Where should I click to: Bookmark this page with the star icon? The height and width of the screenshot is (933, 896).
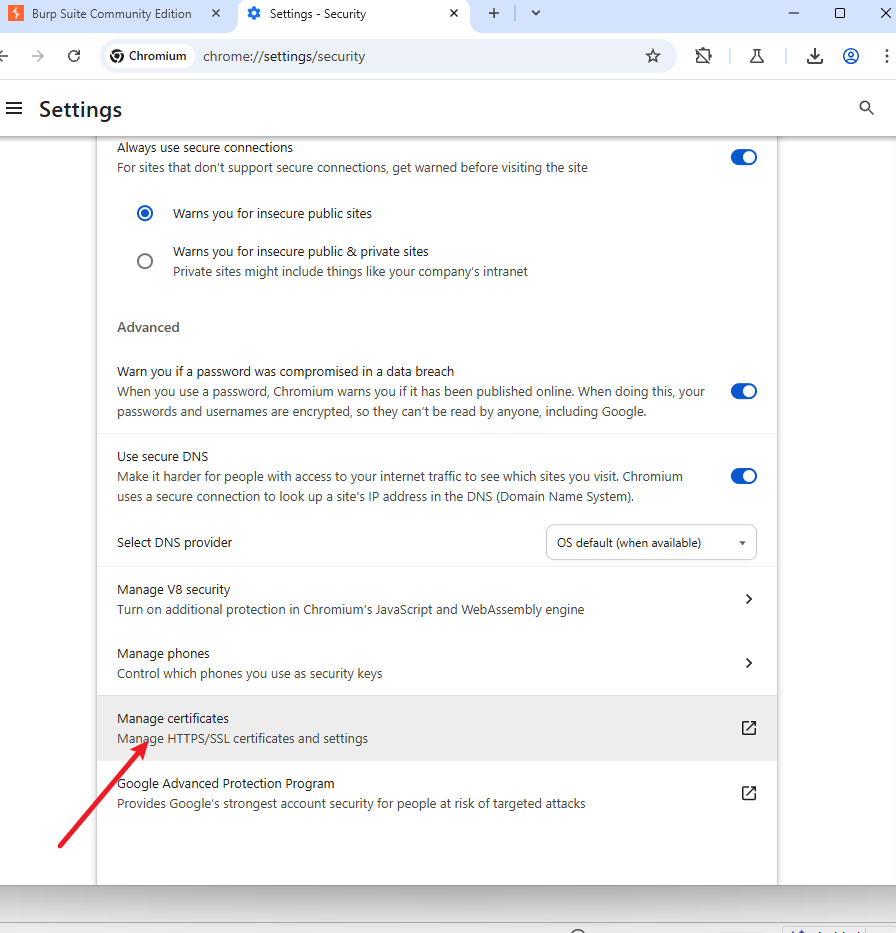click(x=653, y=56)
